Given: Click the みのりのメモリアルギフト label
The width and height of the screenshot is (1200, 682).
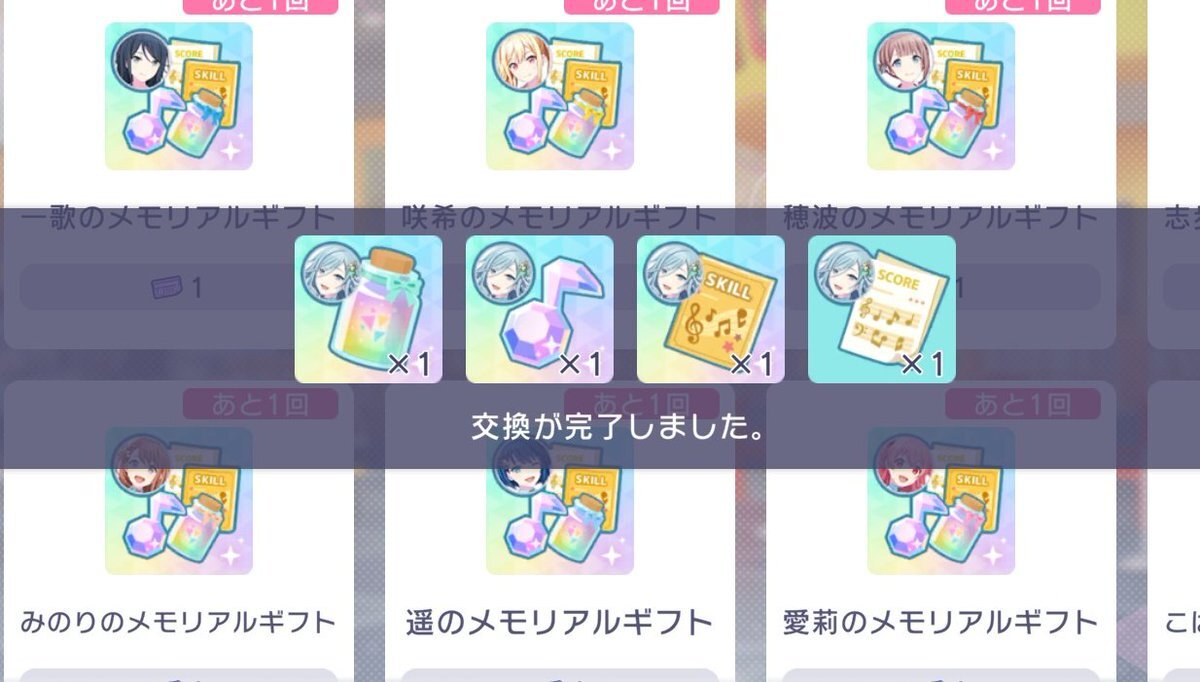Looking at the screenshot, I should 178,622.
